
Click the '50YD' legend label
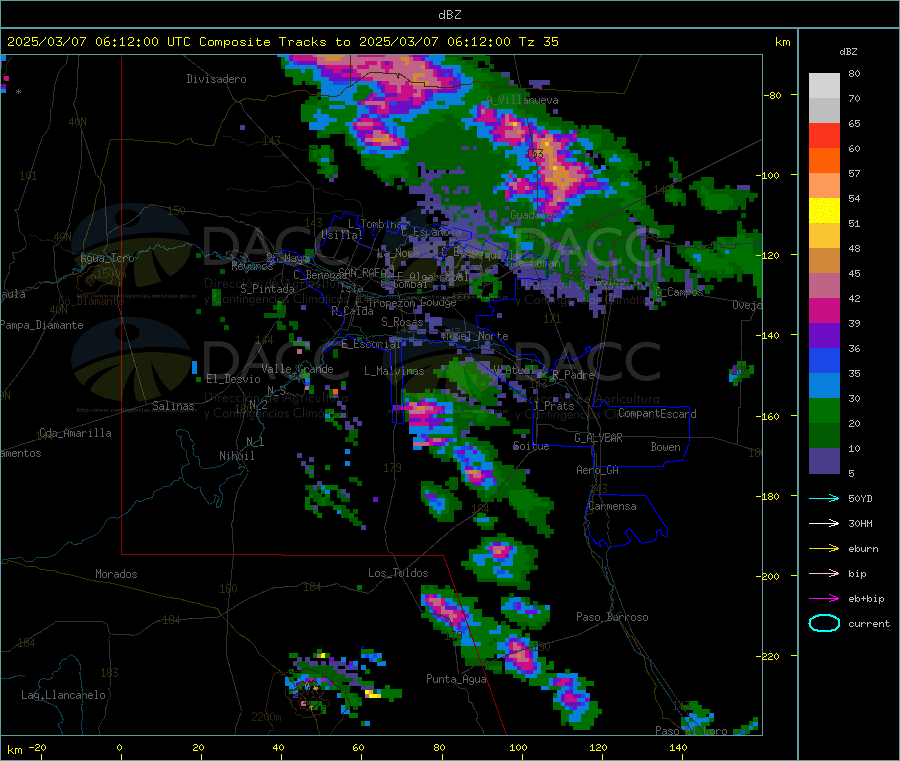(860, 498)
